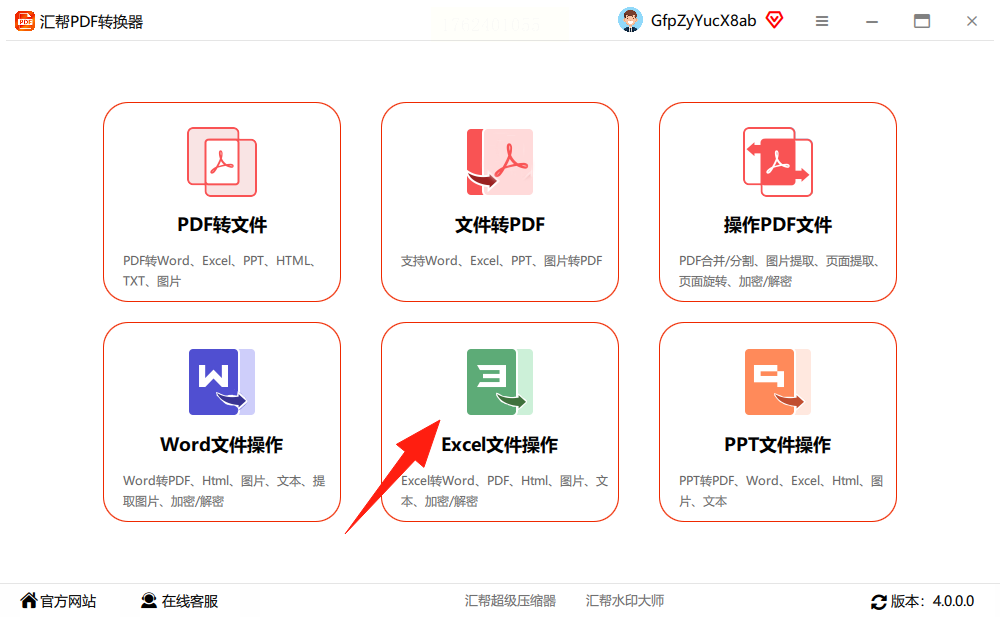Click the user avatar picture

(x=630, y=20)
